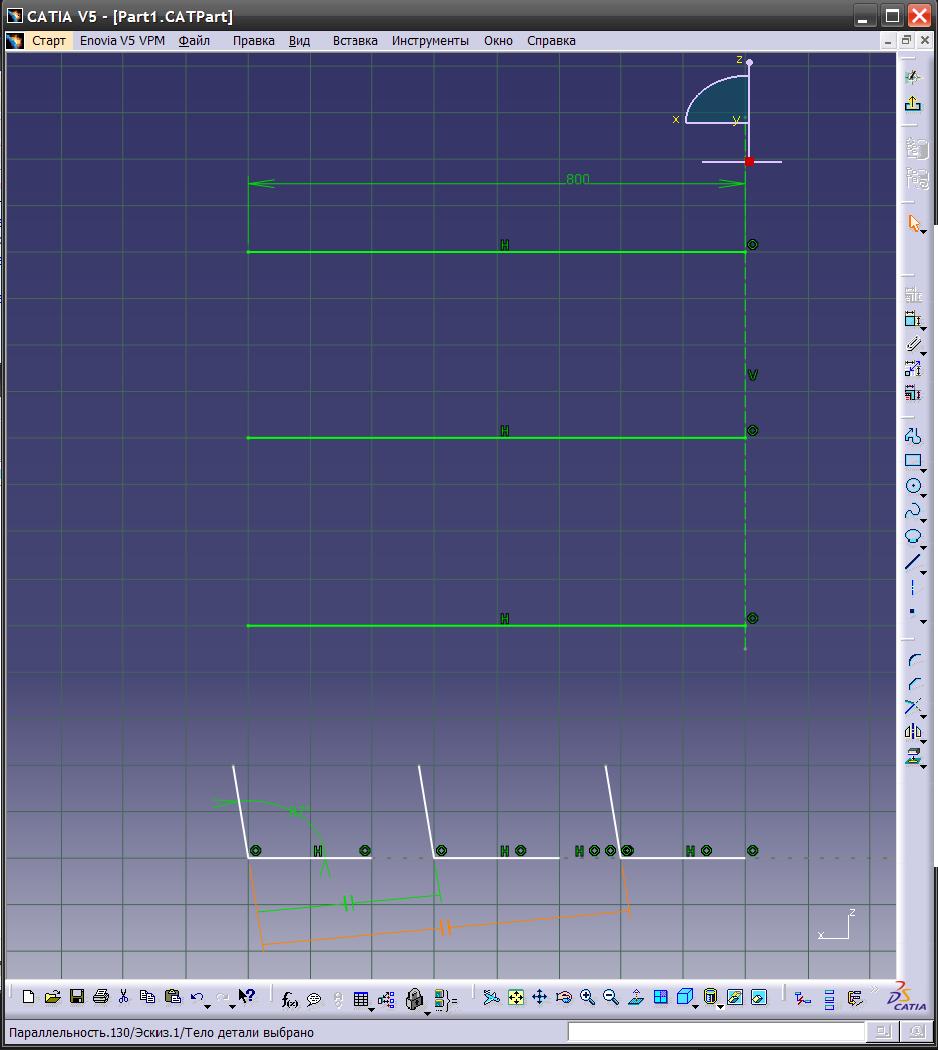The image size is (938, 1050).
Task: Activate the Pan tool
Action: (x=540, y=998)
